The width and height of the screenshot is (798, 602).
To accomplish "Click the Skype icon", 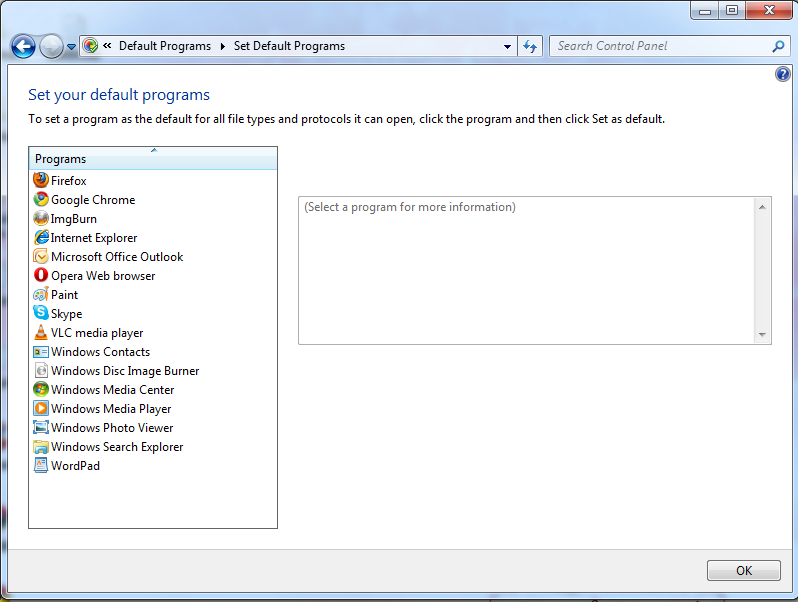I will pyautogui.click(x=41, y=313).
